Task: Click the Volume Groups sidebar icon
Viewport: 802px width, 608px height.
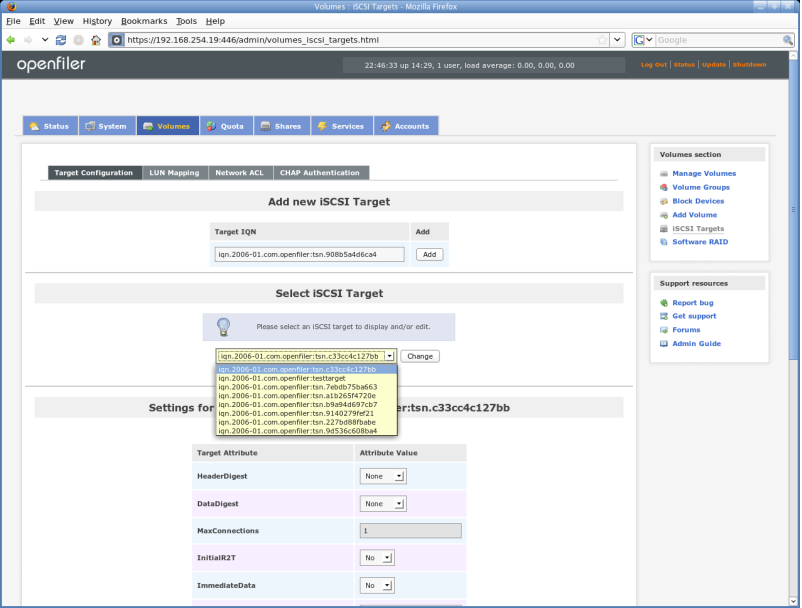Action: 664,188
